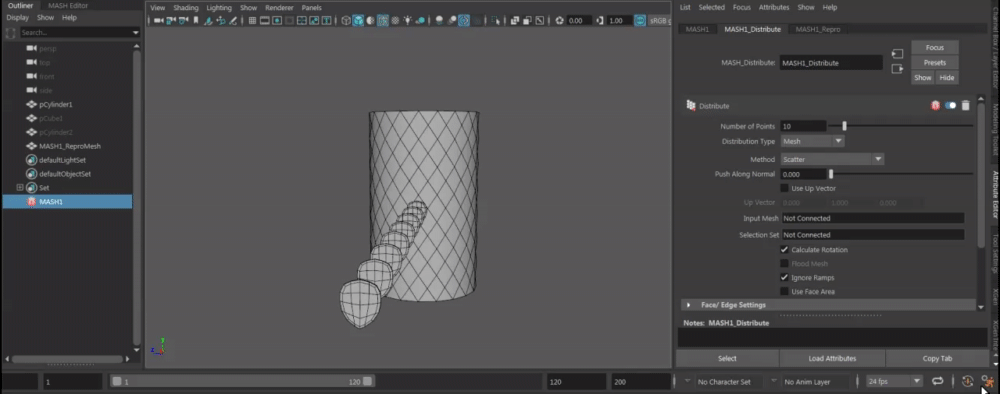Switch to the MASH1_Repro tab

tap(818, 29)
